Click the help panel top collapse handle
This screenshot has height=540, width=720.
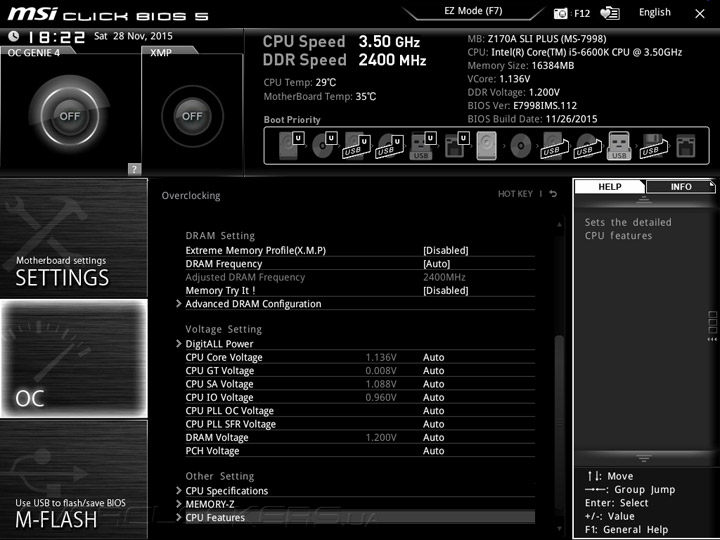(644, 199)
